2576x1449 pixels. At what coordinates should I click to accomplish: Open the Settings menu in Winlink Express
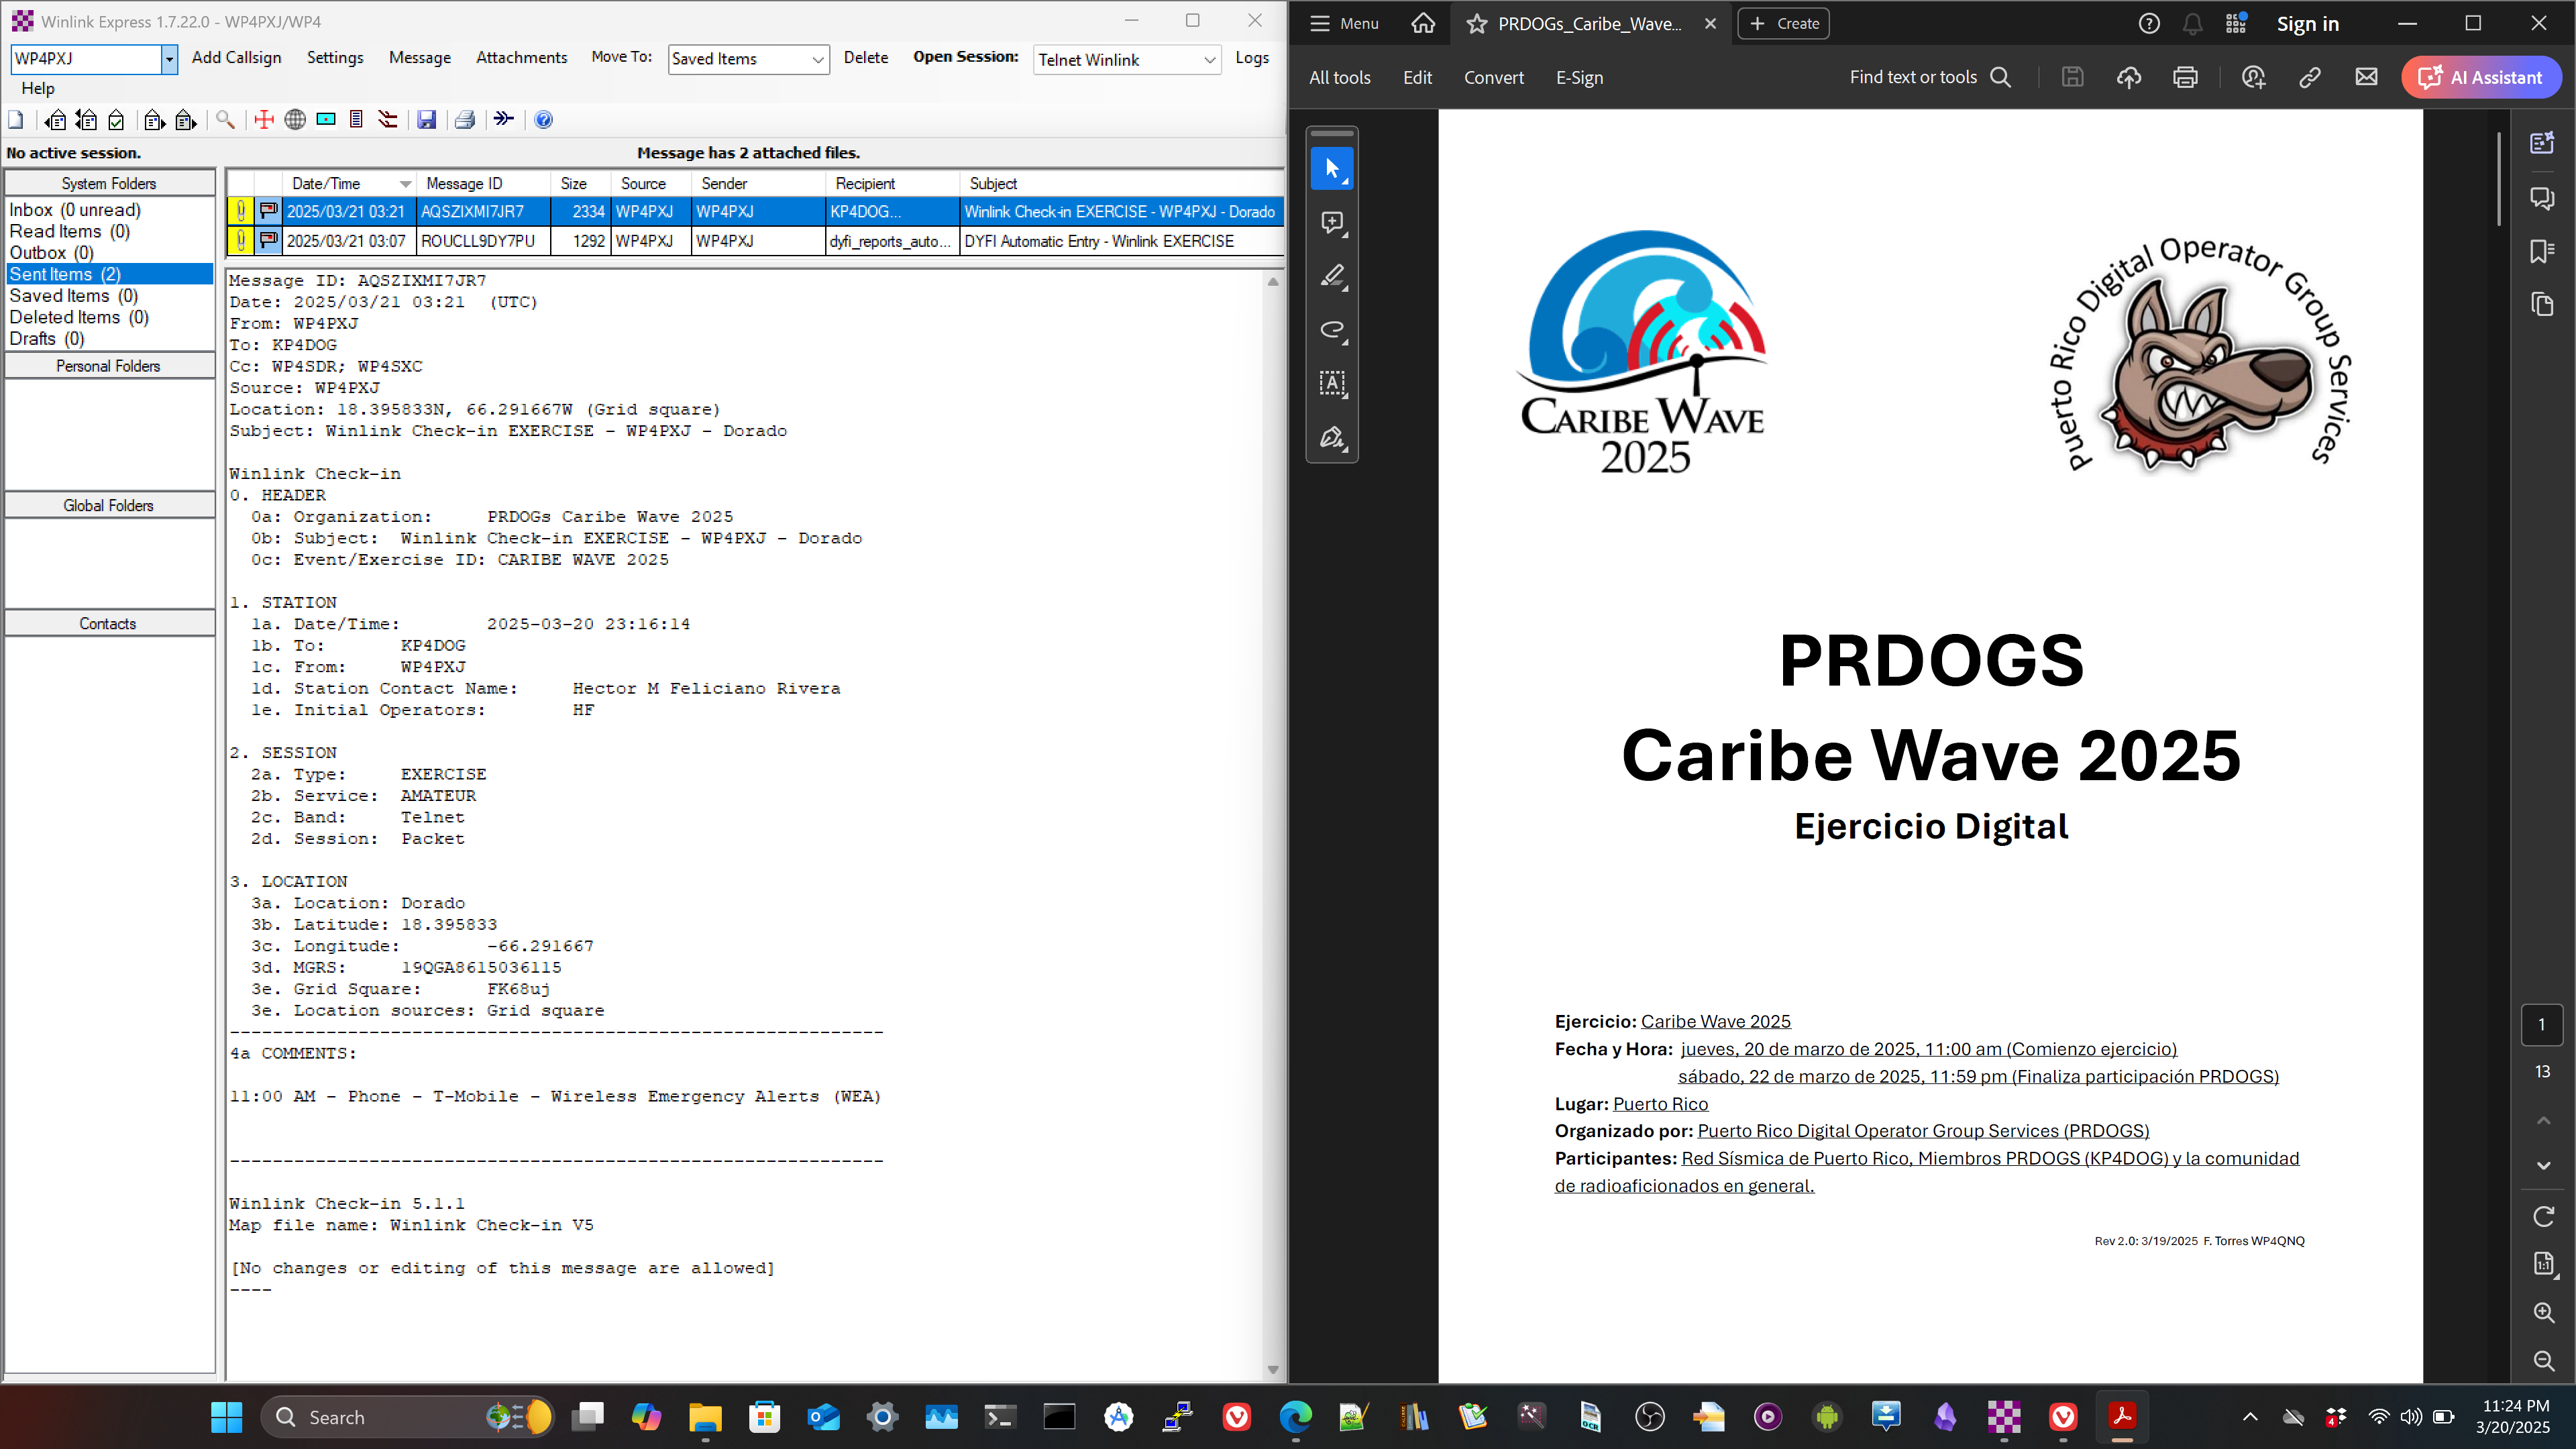coord(335,58)
